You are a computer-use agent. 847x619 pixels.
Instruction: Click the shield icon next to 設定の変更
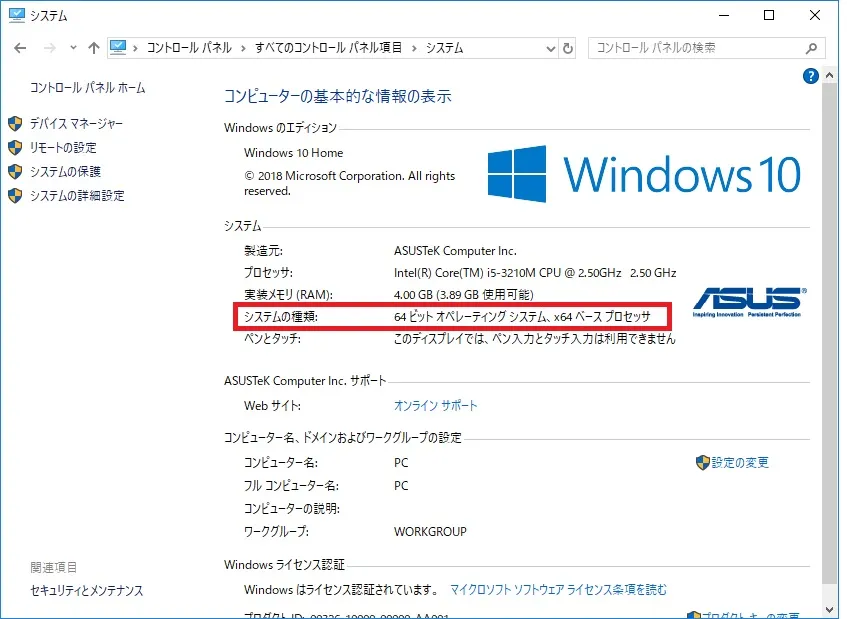pyautogui.click(x=702, y=462)
